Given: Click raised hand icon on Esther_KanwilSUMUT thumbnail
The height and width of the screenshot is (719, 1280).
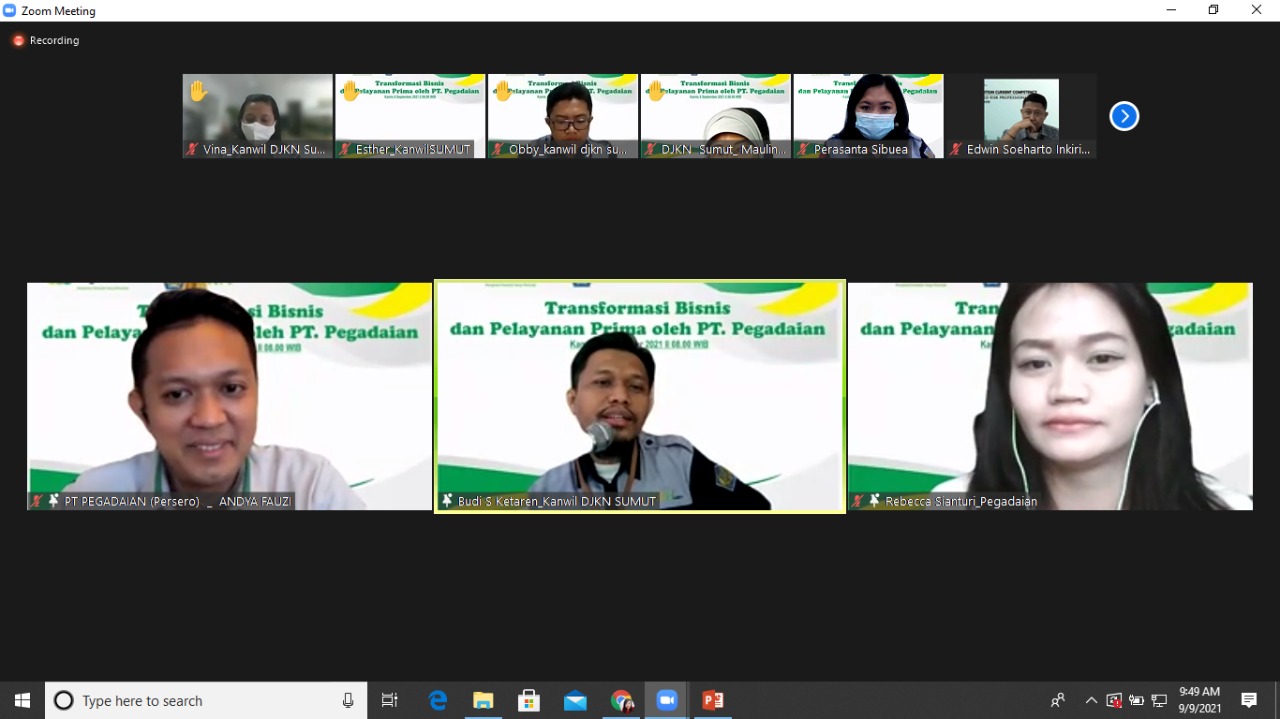Looking at the screenshot, I should click(x=350, y=91).
